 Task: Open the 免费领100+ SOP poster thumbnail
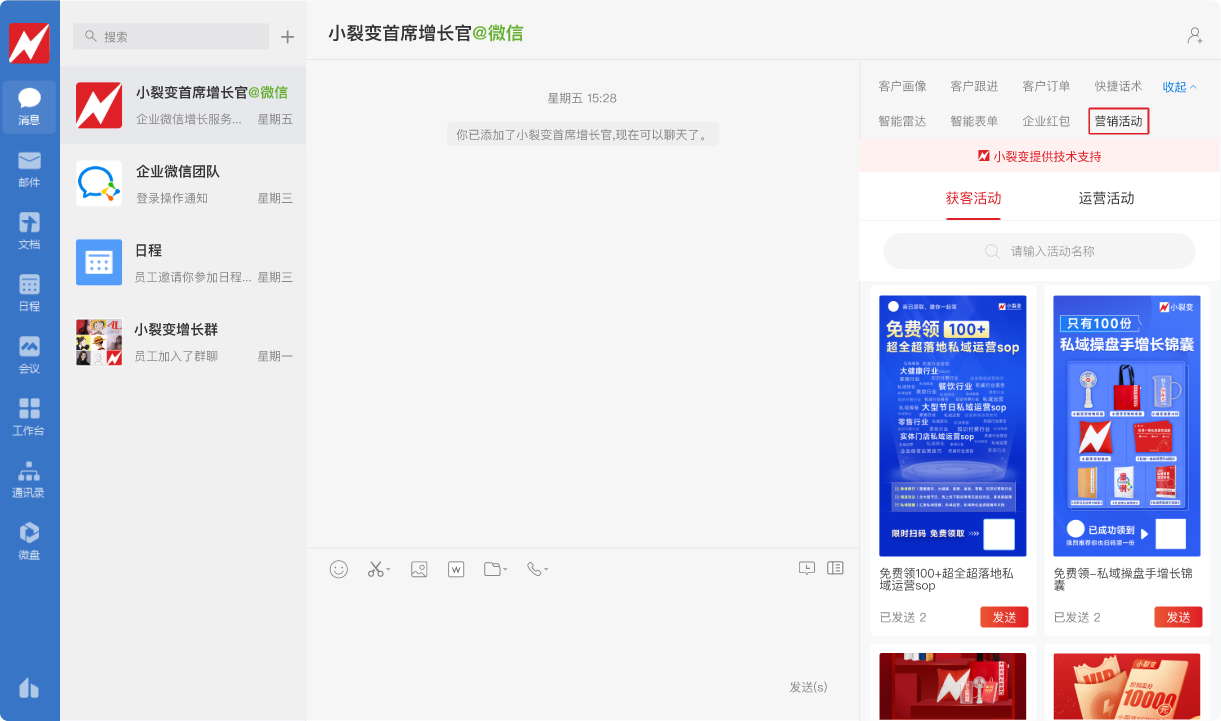(953, 426)
